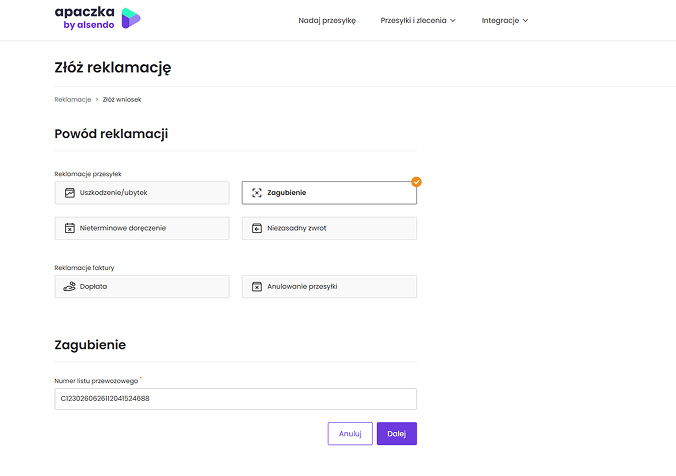
Task: Select the Uszkodzenie/ubytek complaint reason
Action: tap(142, 193)
